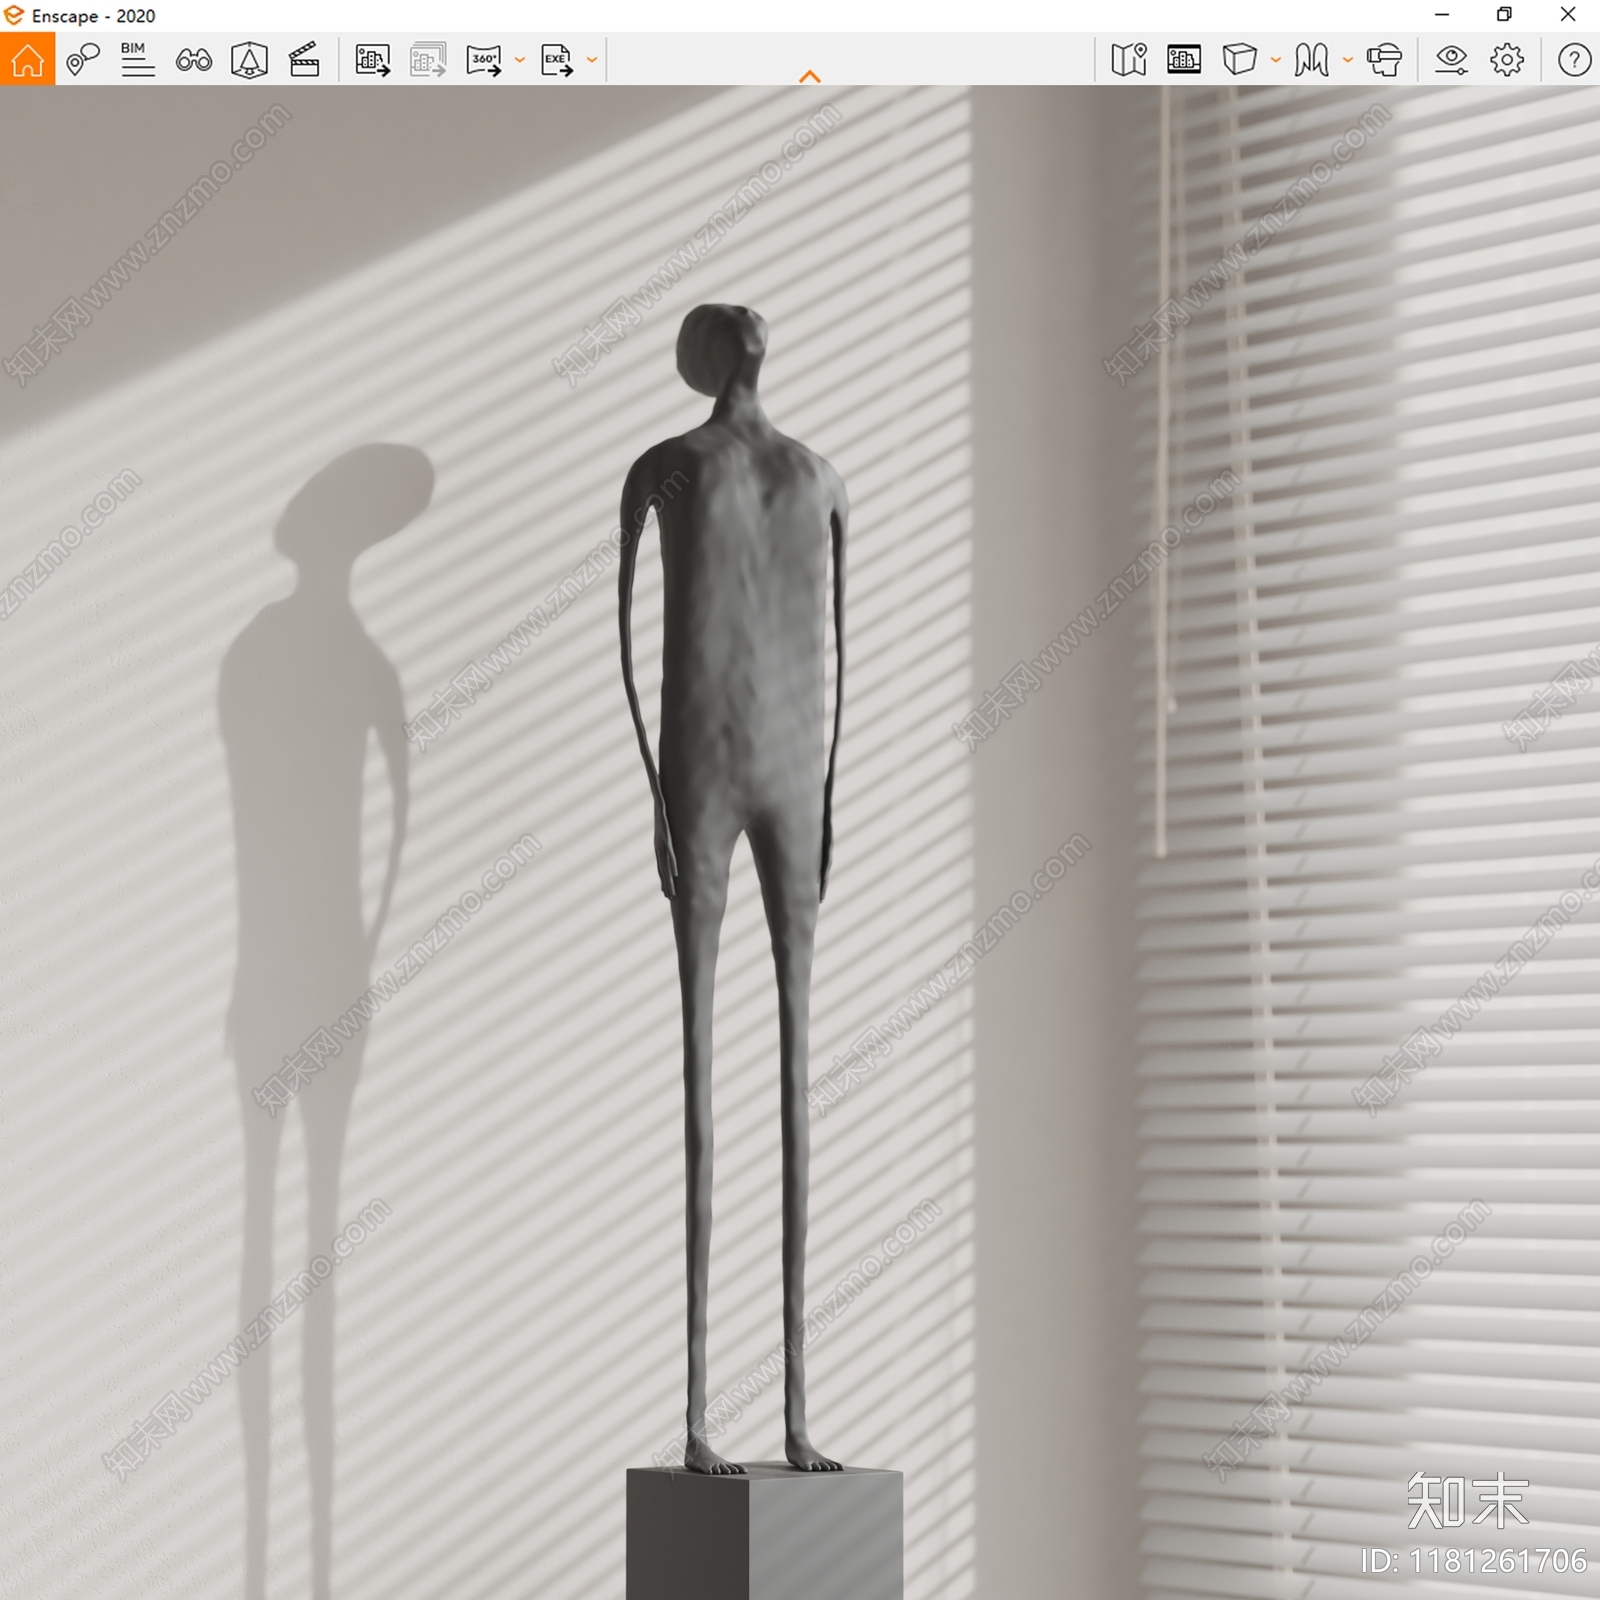Toggle safe frame view
Screen dimensions: 1600x1600
[x=1184, y=60]
